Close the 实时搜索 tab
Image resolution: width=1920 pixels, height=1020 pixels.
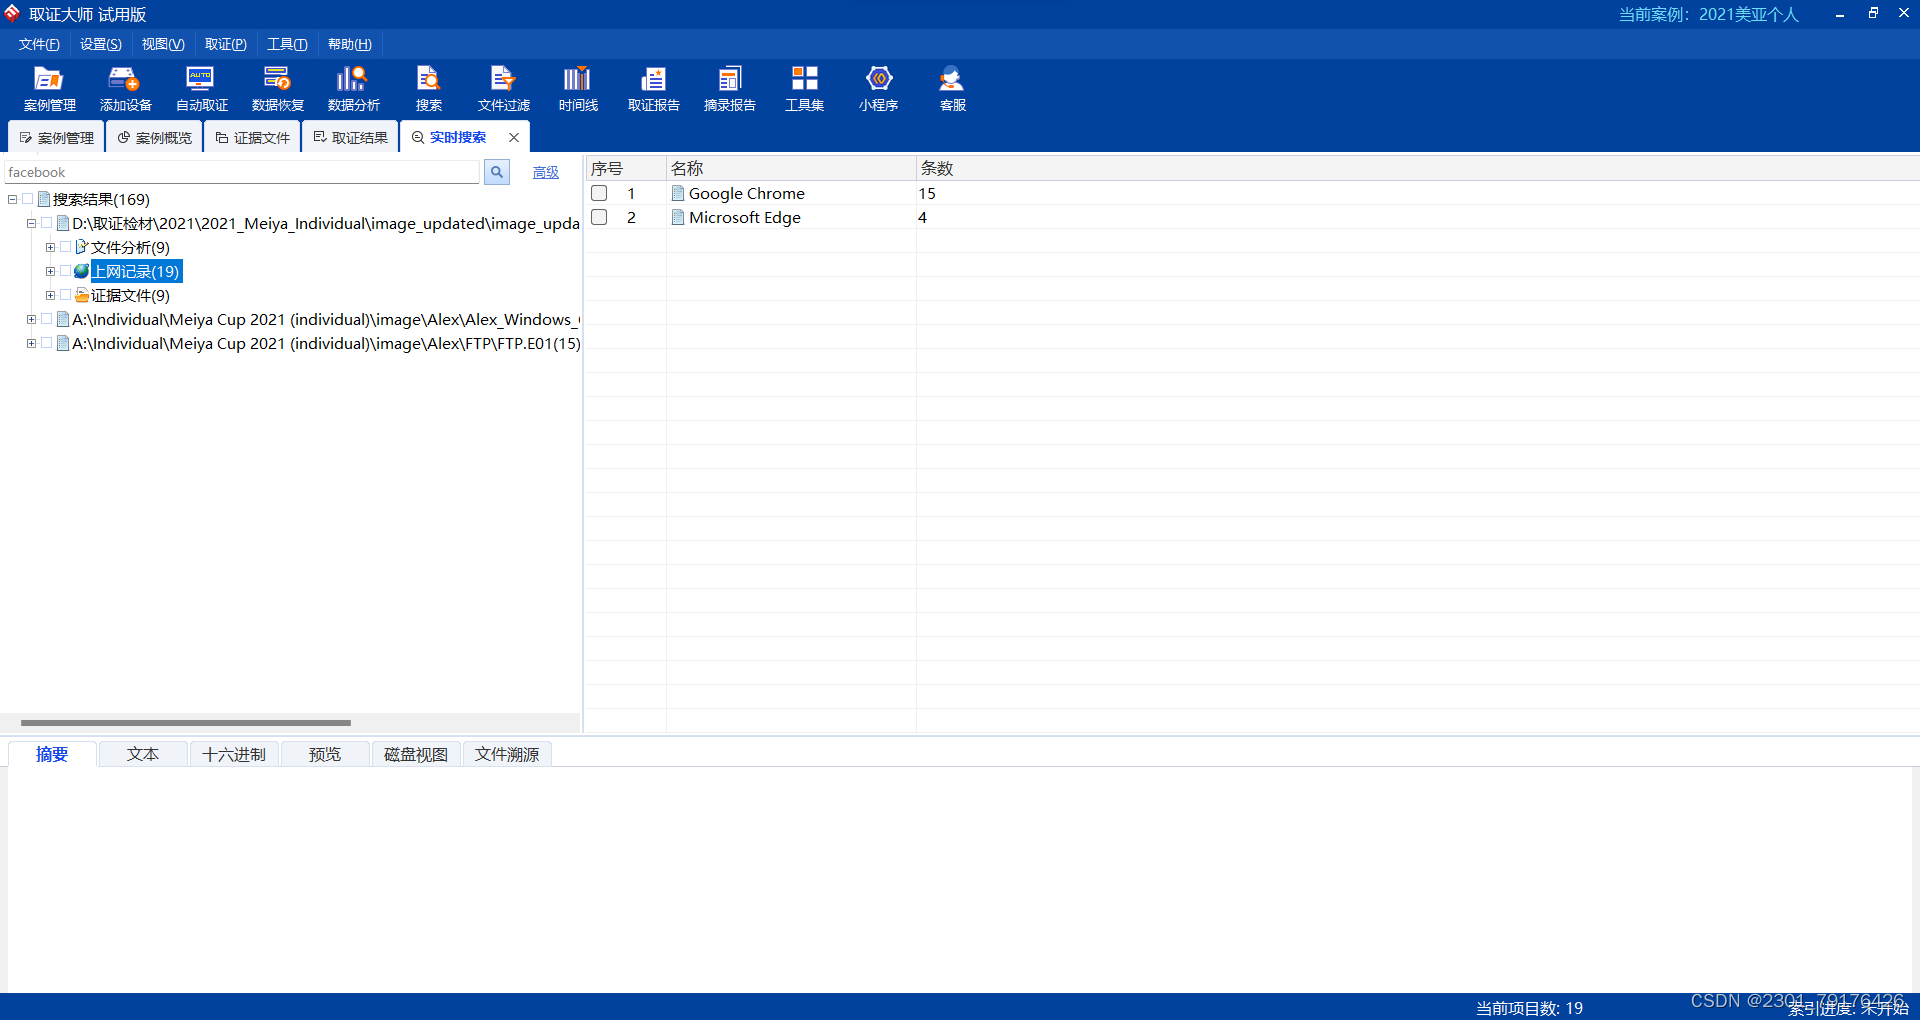tap(514, 137)
